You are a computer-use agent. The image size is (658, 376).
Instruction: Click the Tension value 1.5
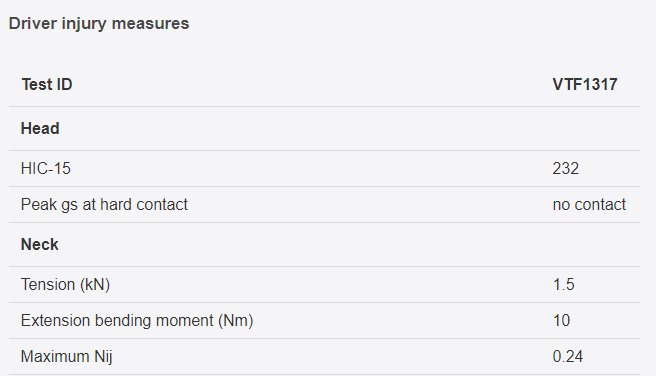[x=563, y=284]
